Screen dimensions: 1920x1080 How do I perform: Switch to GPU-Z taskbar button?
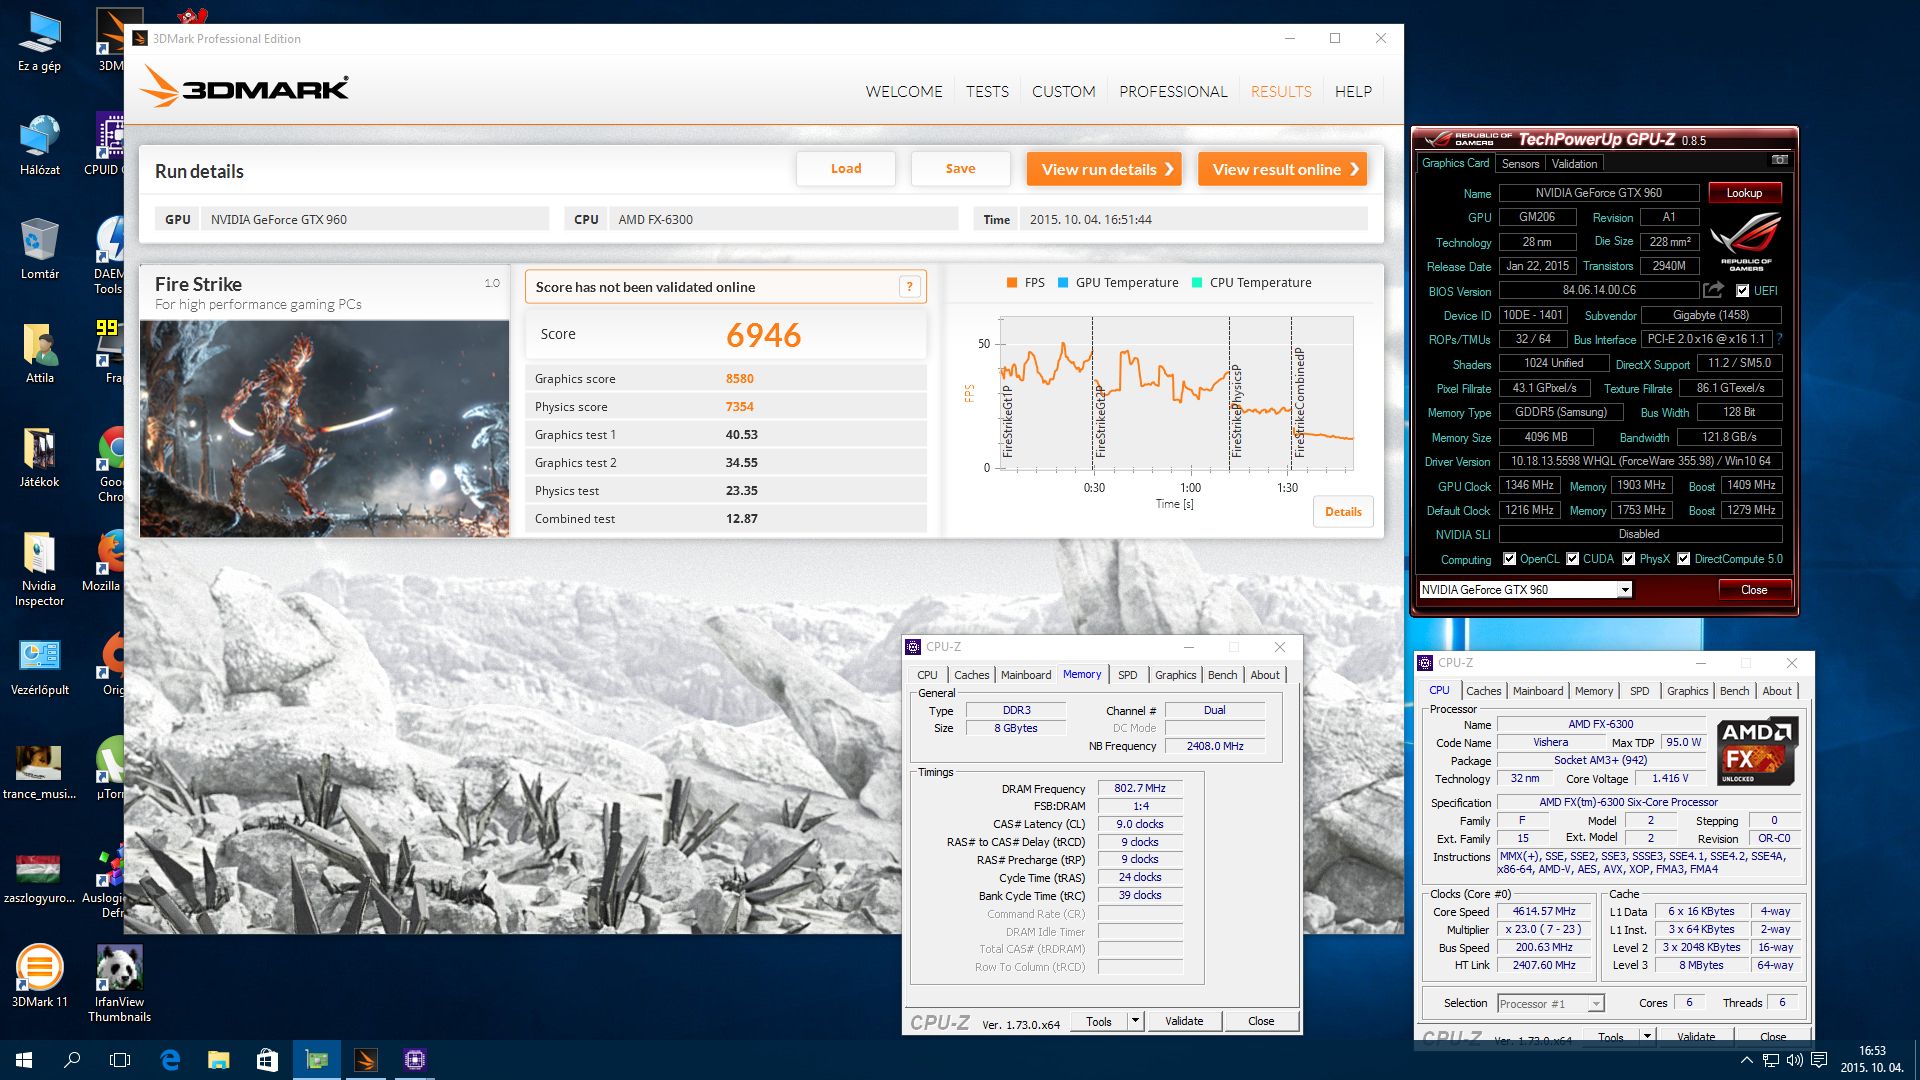pos(317,1060)
